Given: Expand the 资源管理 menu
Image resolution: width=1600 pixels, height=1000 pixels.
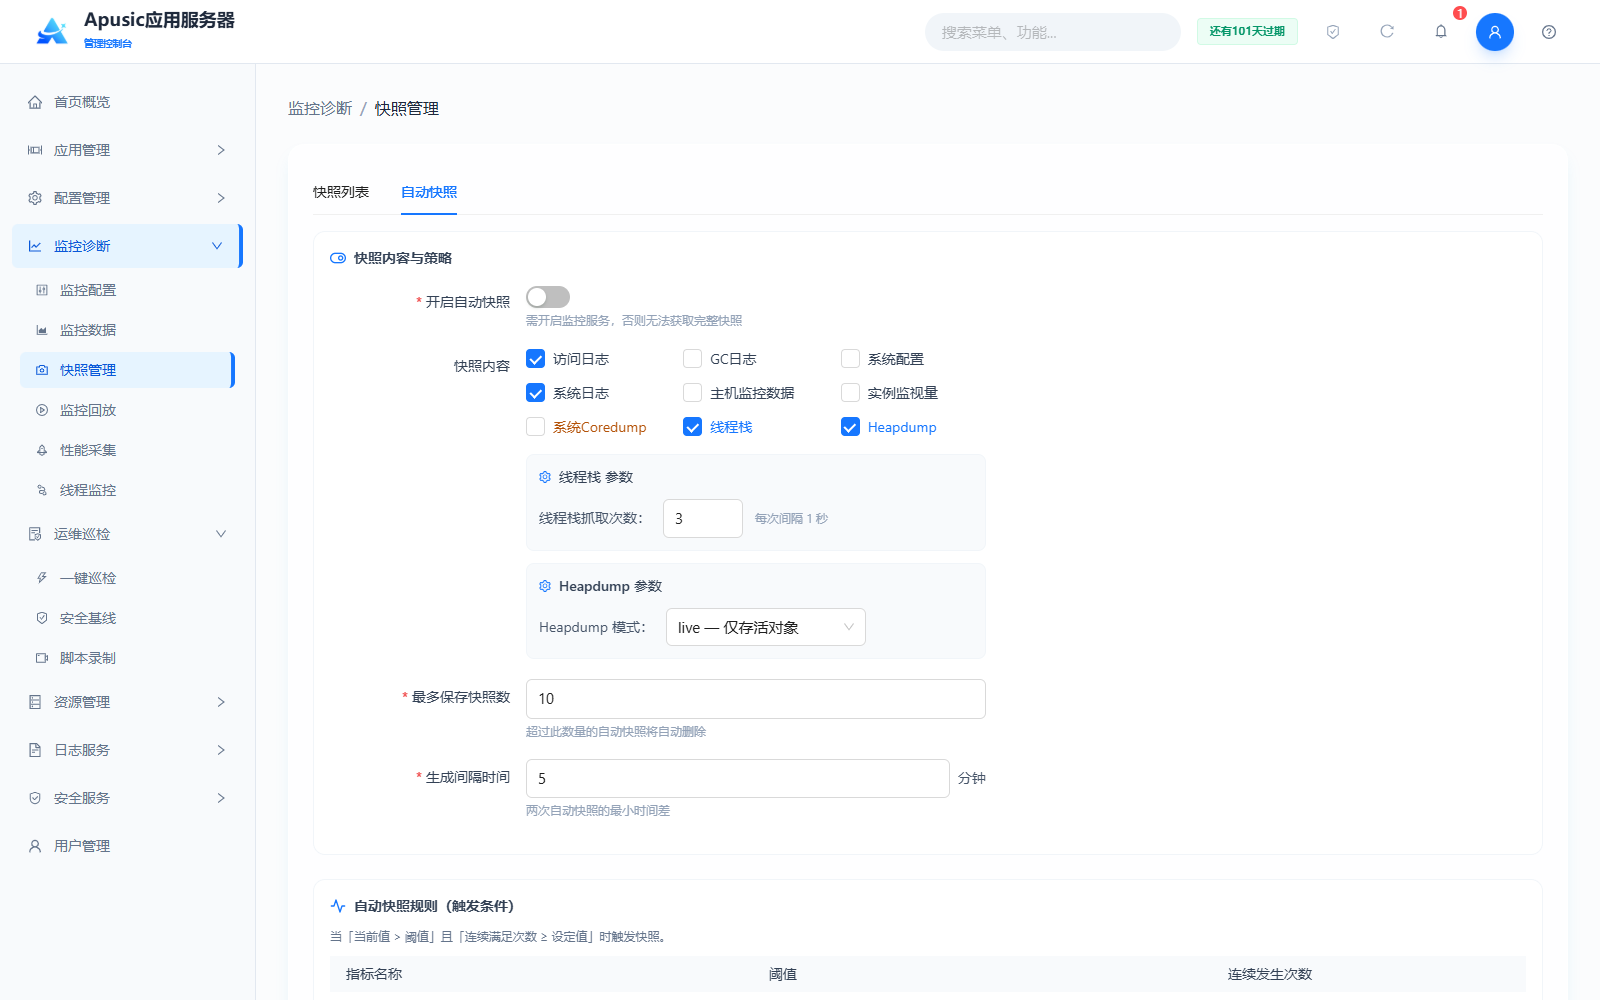Looking at the screenshot, I should pos(126,702).
